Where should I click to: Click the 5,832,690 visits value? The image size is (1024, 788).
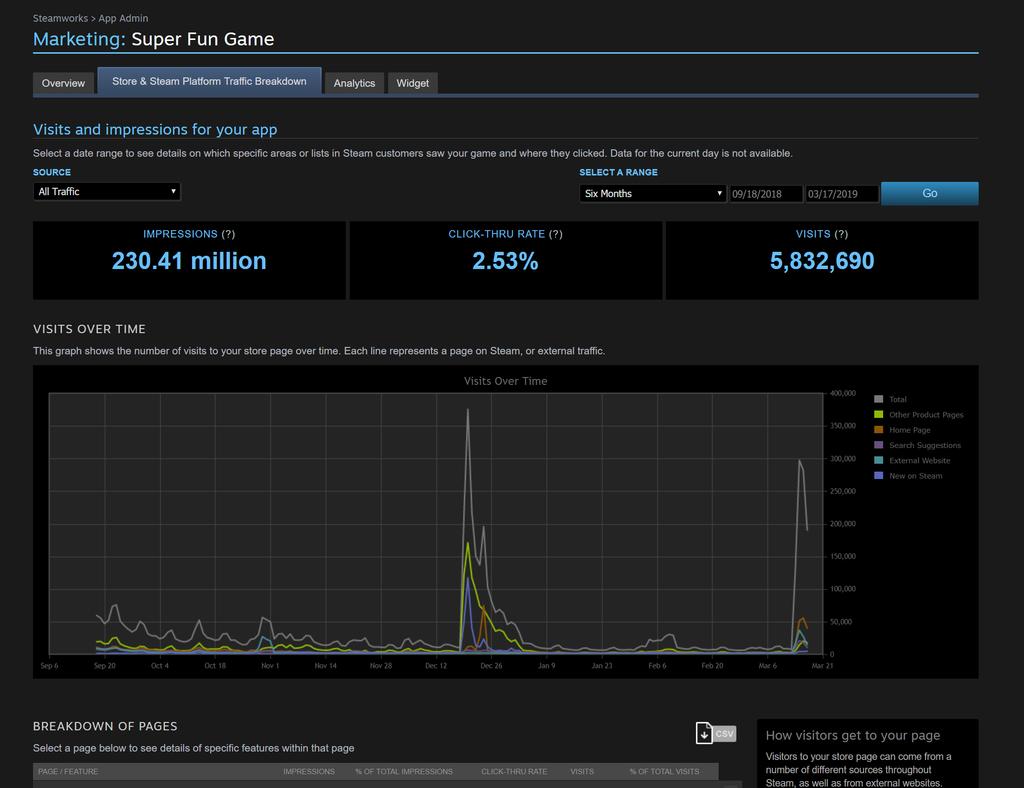[x=822, y=261]
